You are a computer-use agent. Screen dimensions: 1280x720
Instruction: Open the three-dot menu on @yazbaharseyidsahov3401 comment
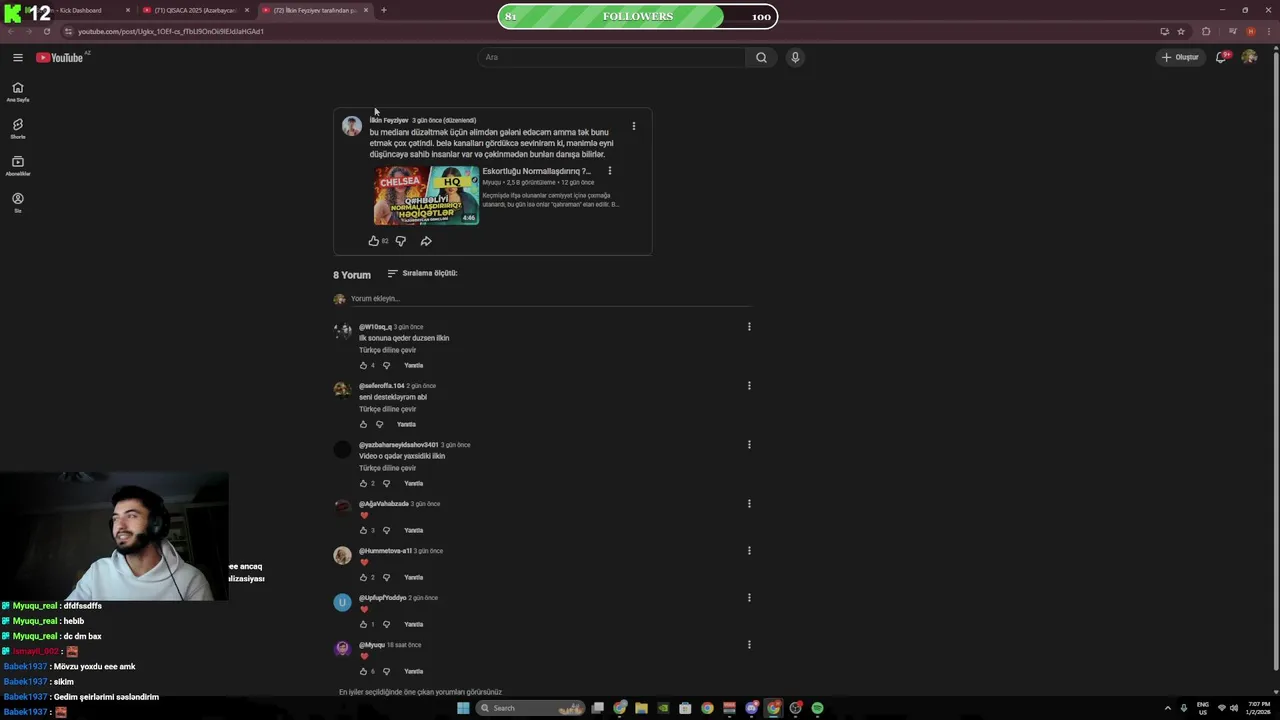748,445
